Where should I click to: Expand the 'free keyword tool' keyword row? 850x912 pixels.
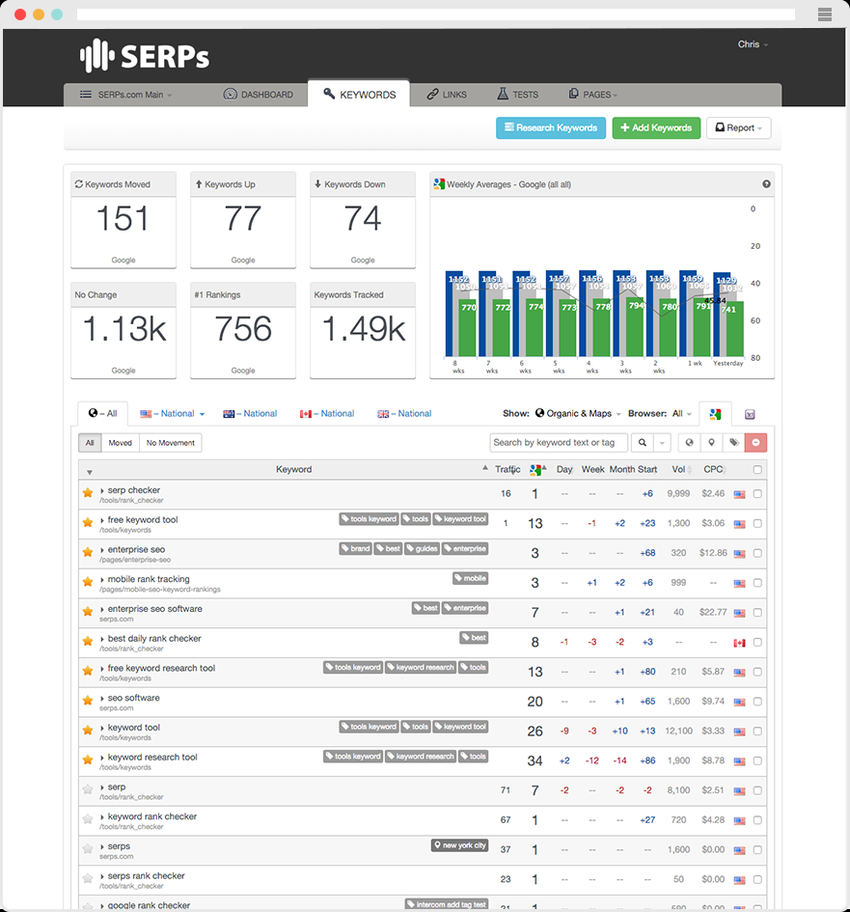(x=103, y=520)
